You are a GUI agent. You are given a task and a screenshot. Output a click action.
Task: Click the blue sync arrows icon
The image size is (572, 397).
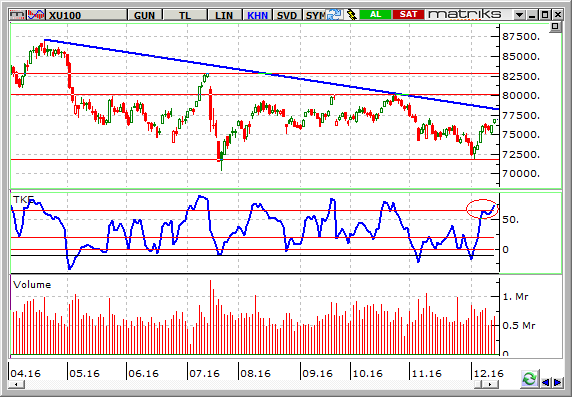[334, 15]
